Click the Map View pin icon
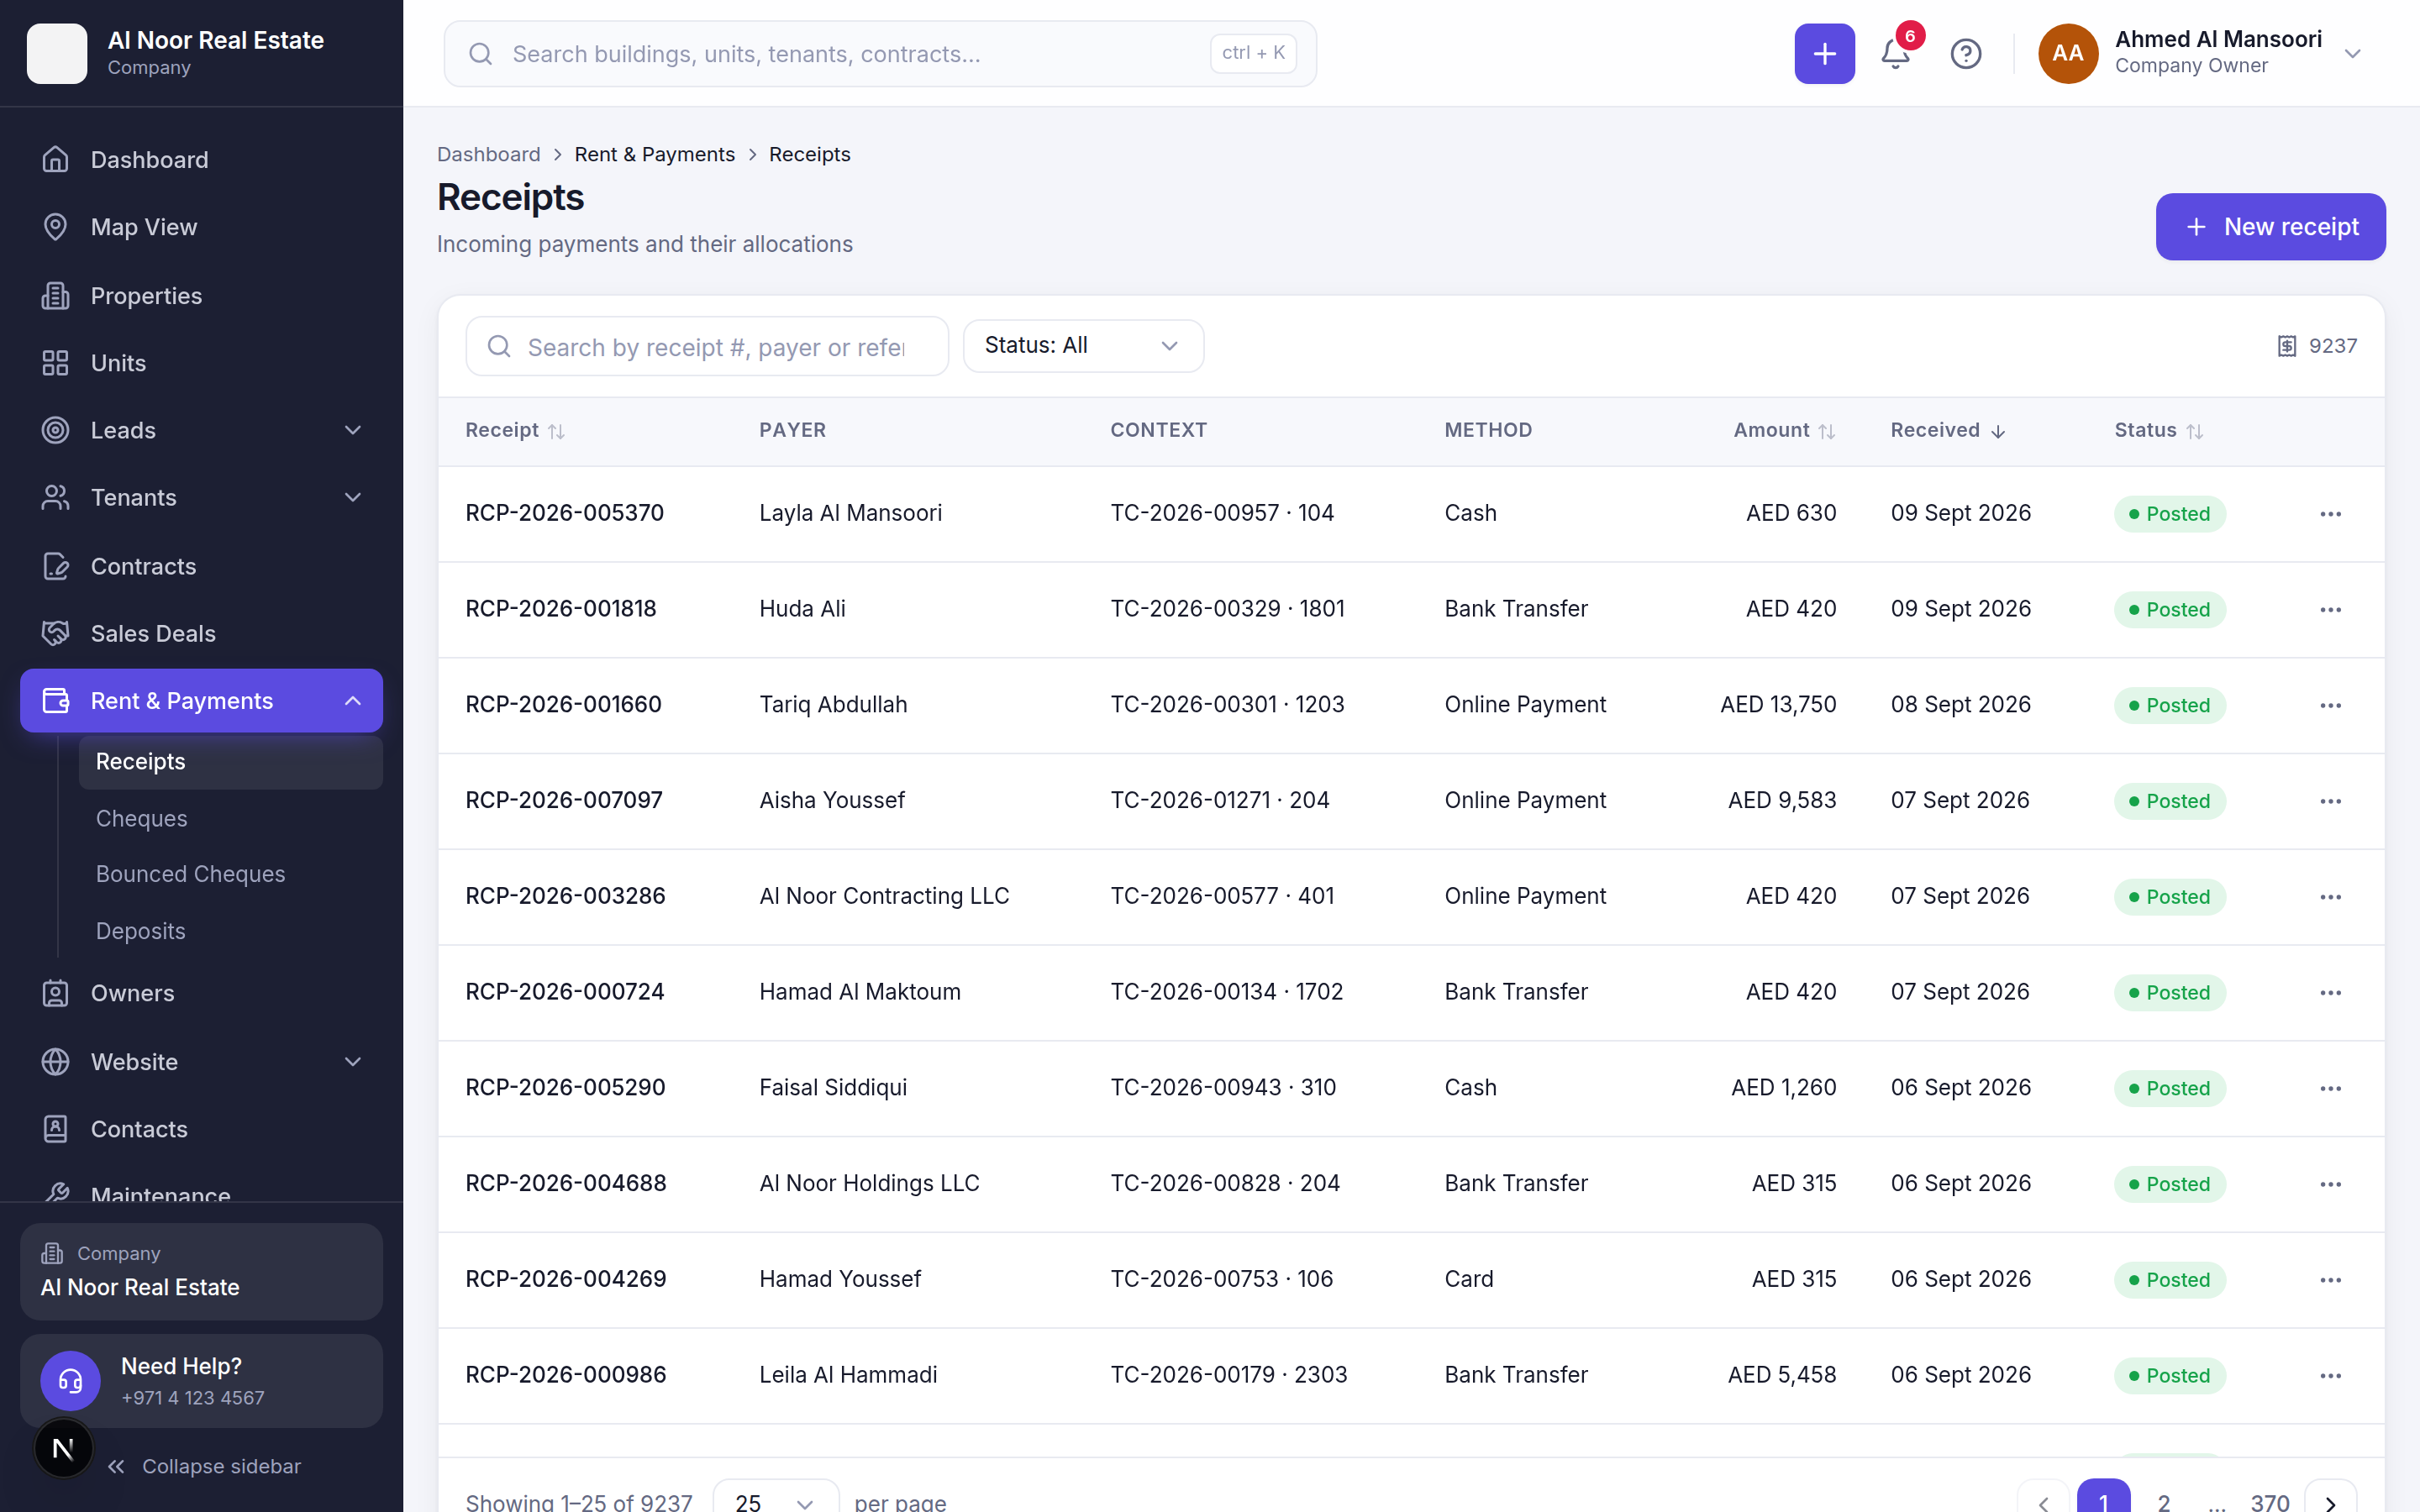2420x1512 pixels. pyautogui.click(x=55, y=227)
